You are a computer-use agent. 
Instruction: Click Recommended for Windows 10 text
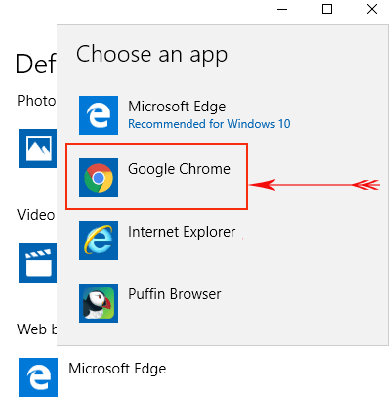209,124
